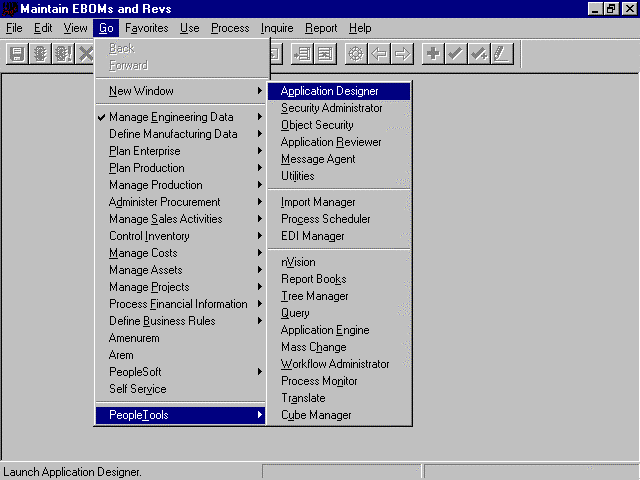This screenshot has width=640, height=480.
Task: Expand the Manage Projects submenu
Action: [180, 287]
